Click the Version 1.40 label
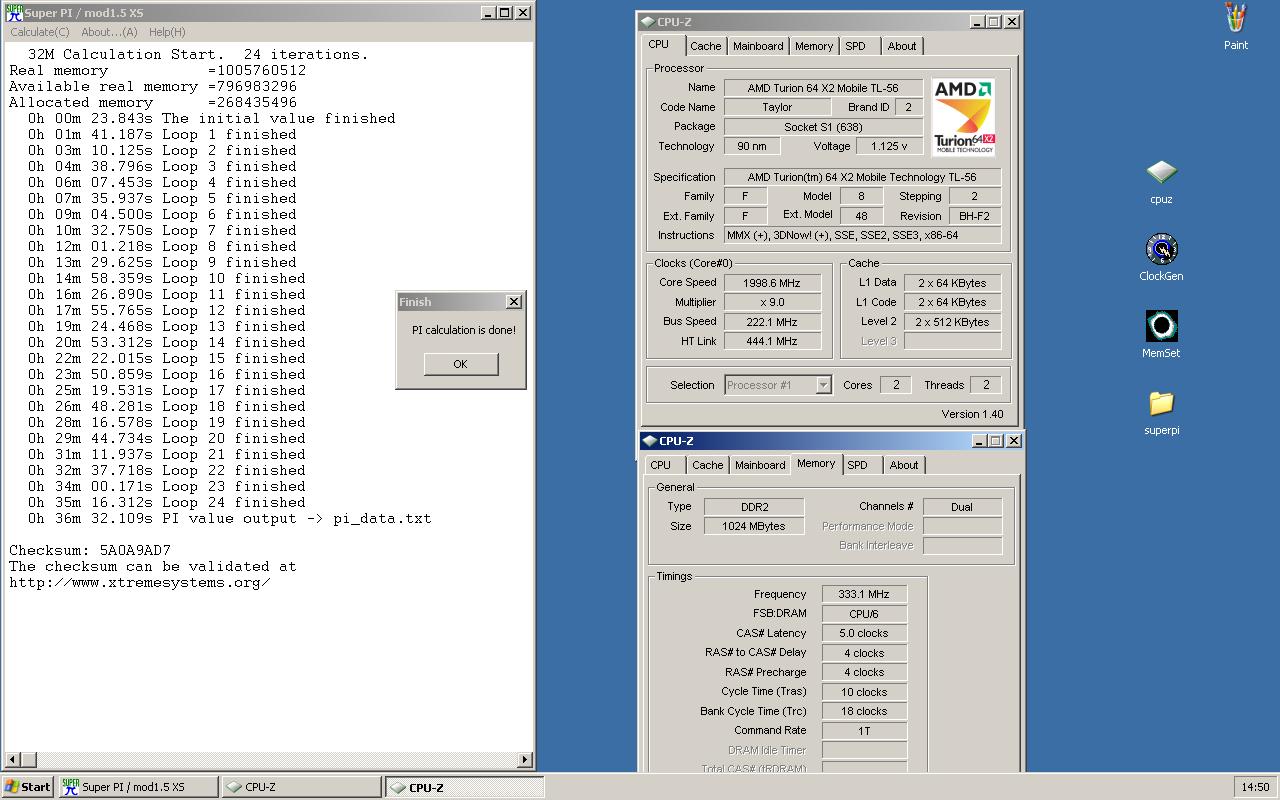The image size is (1280, 800). 972,414
